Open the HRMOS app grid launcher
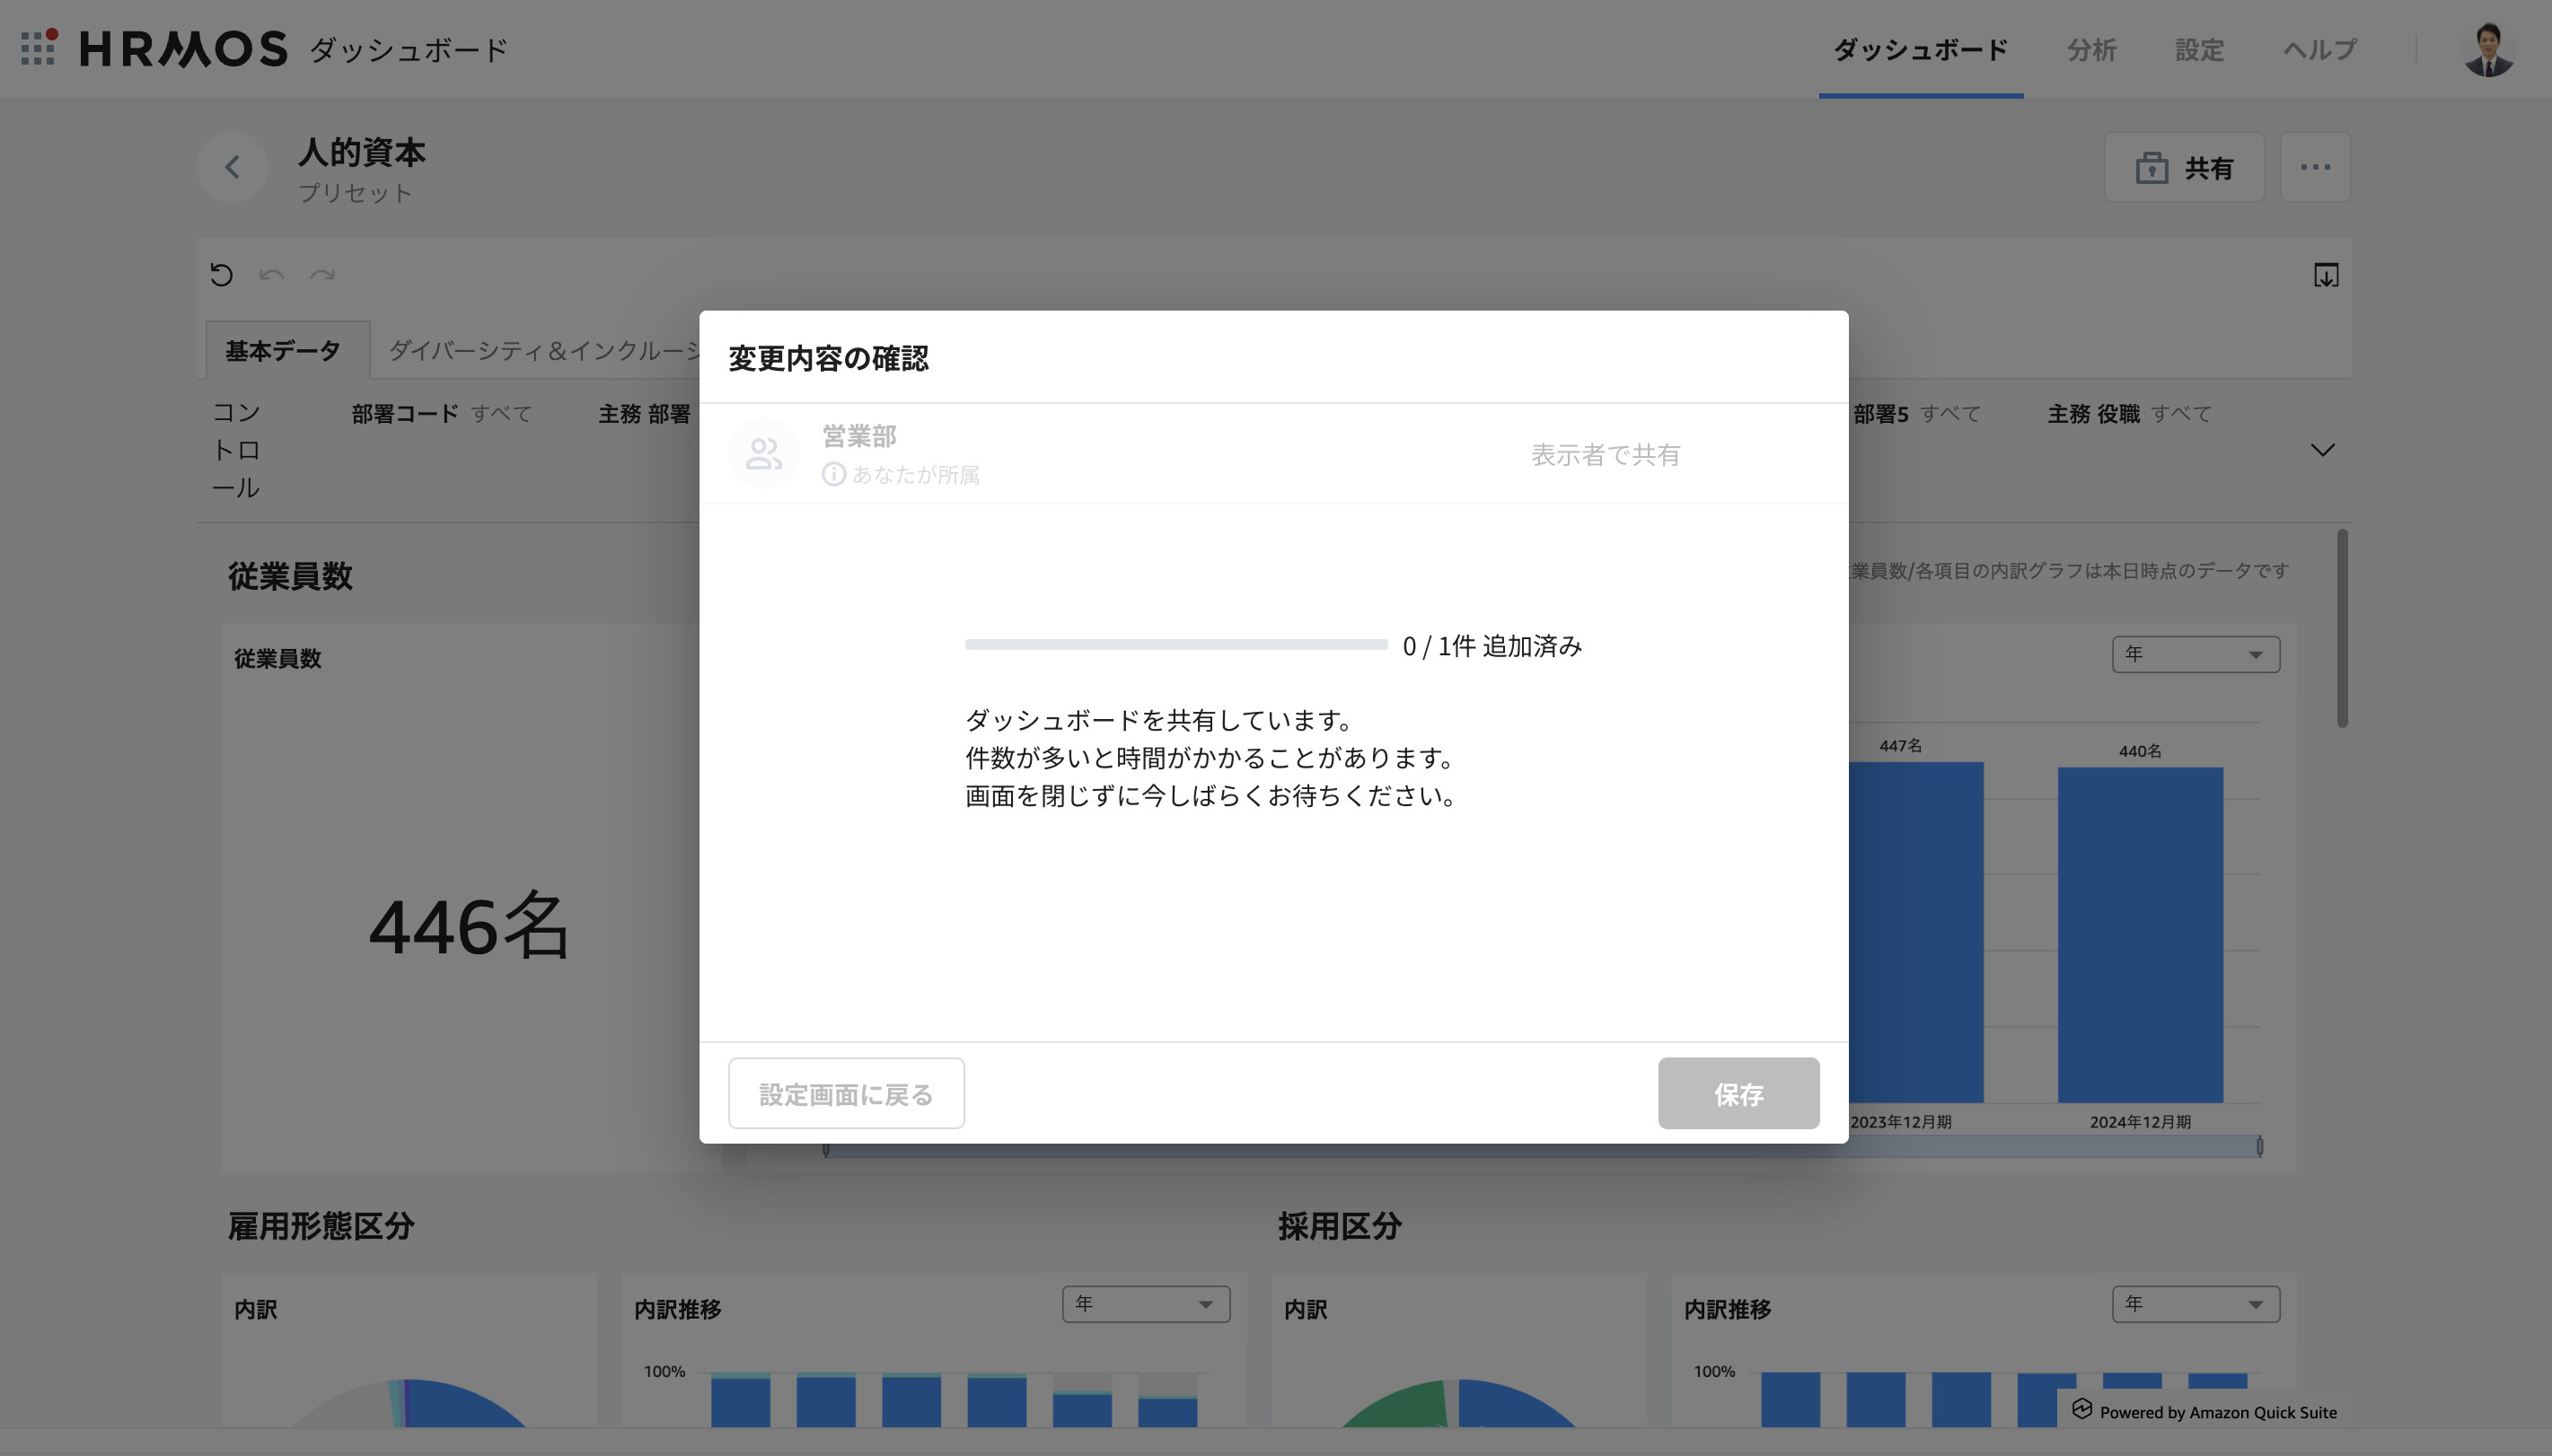 pyautogui.click(x=38, y=48)
